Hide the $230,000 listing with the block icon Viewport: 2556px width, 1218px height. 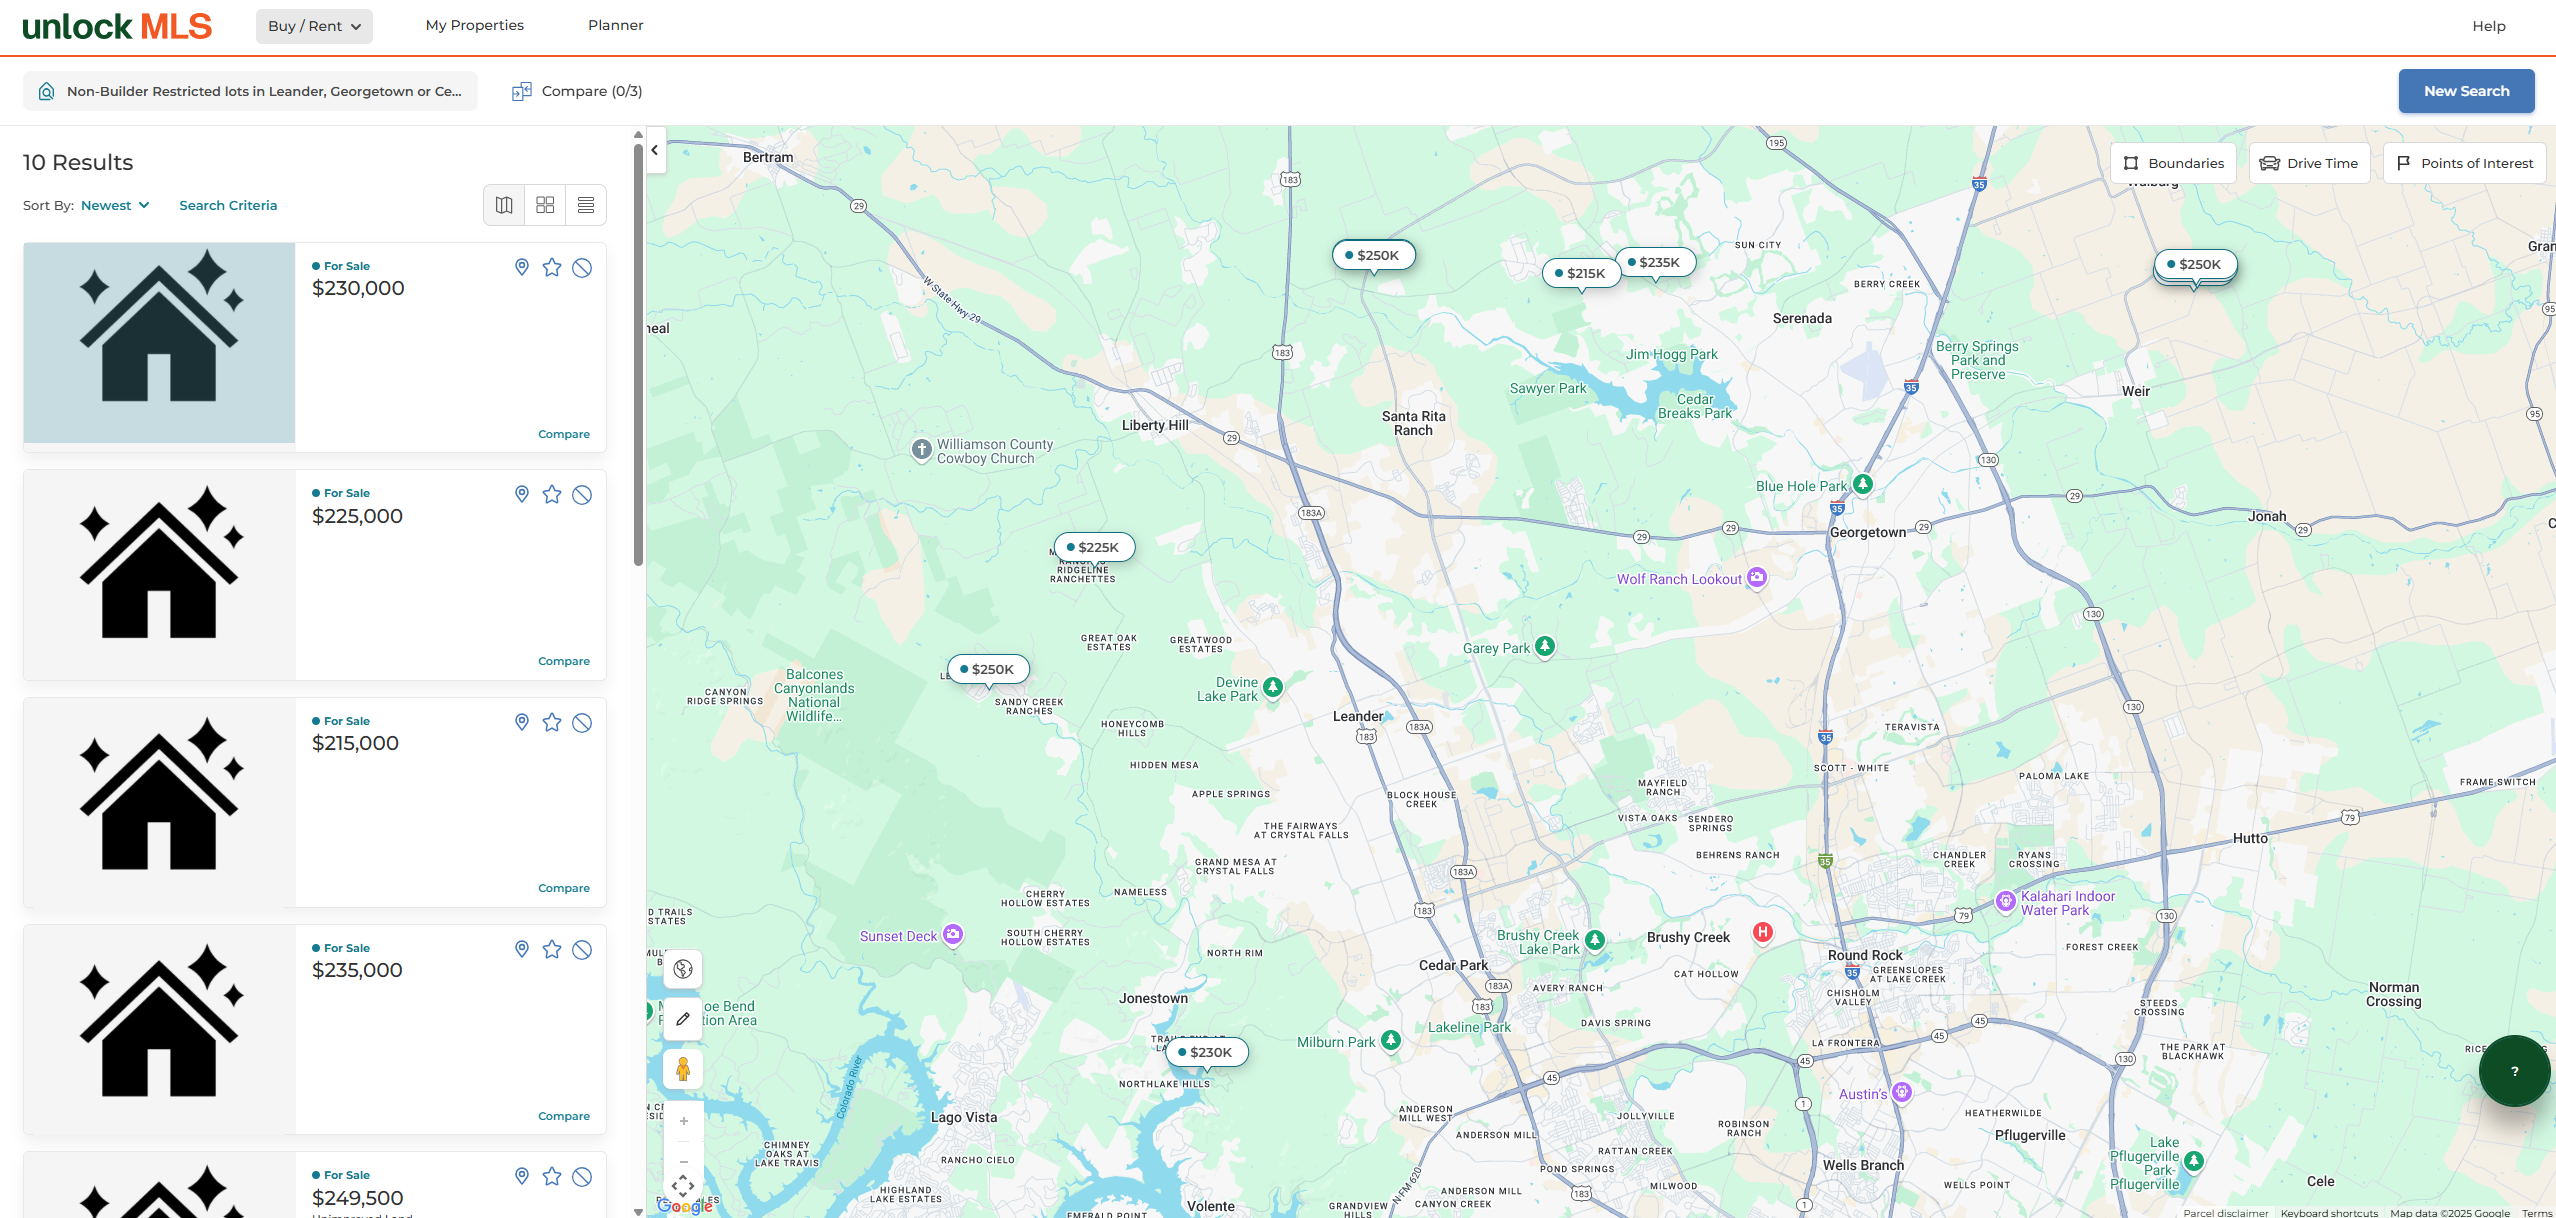[x=582, y=267]
